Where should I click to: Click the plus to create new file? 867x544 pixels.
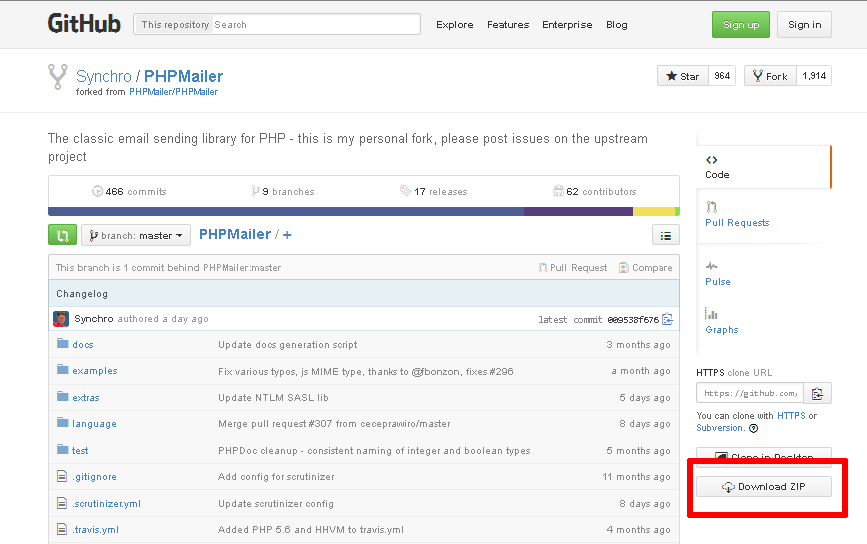(x=287, y=235)
